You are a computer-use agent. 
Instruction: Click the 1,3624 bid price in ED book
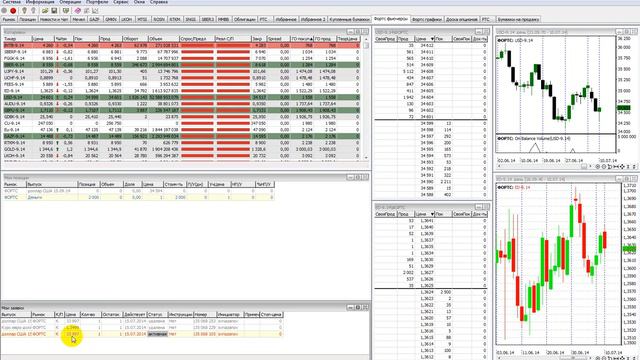(x=427, y=292)
